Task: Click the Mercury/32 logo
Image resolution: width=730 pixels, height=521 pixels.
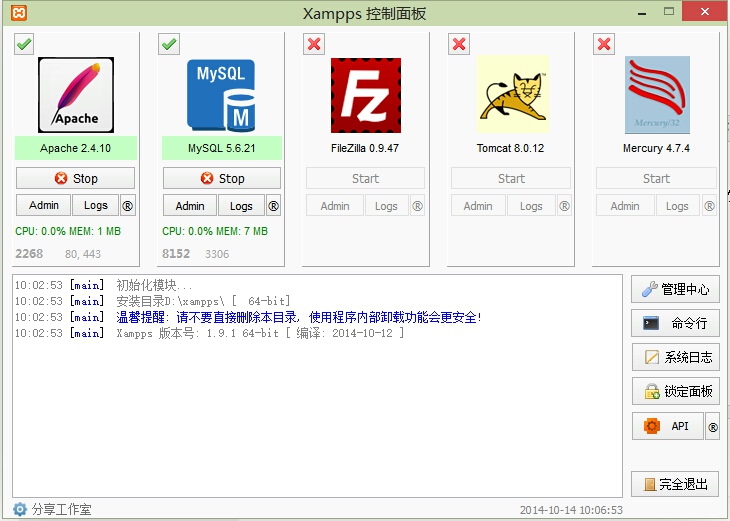Action: (x=657, y=95)
